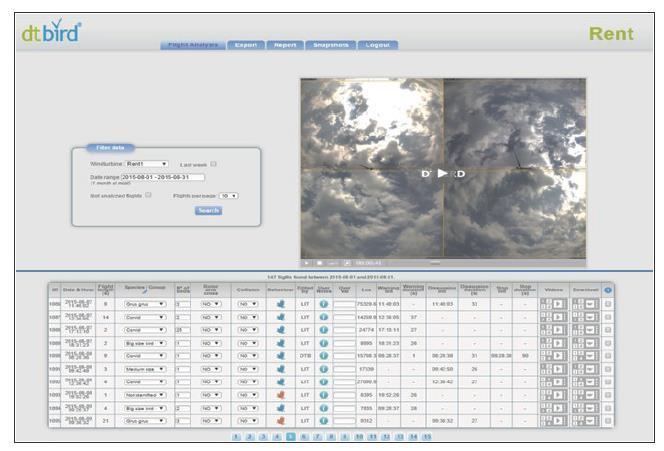This screenshot has height=451, width=664.
Task: Click the blue eye icon in the table header
Action: (608, 290)
